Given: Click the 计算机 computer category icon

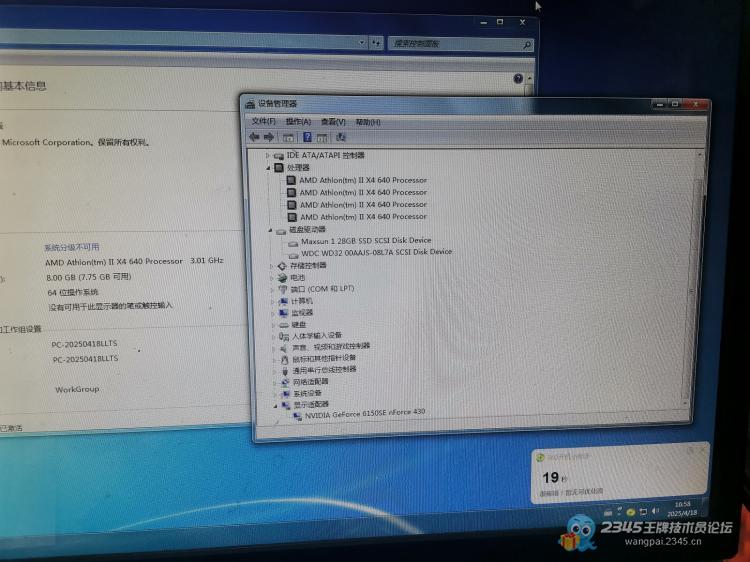Looking at the screenshot, I should point(284,301).
